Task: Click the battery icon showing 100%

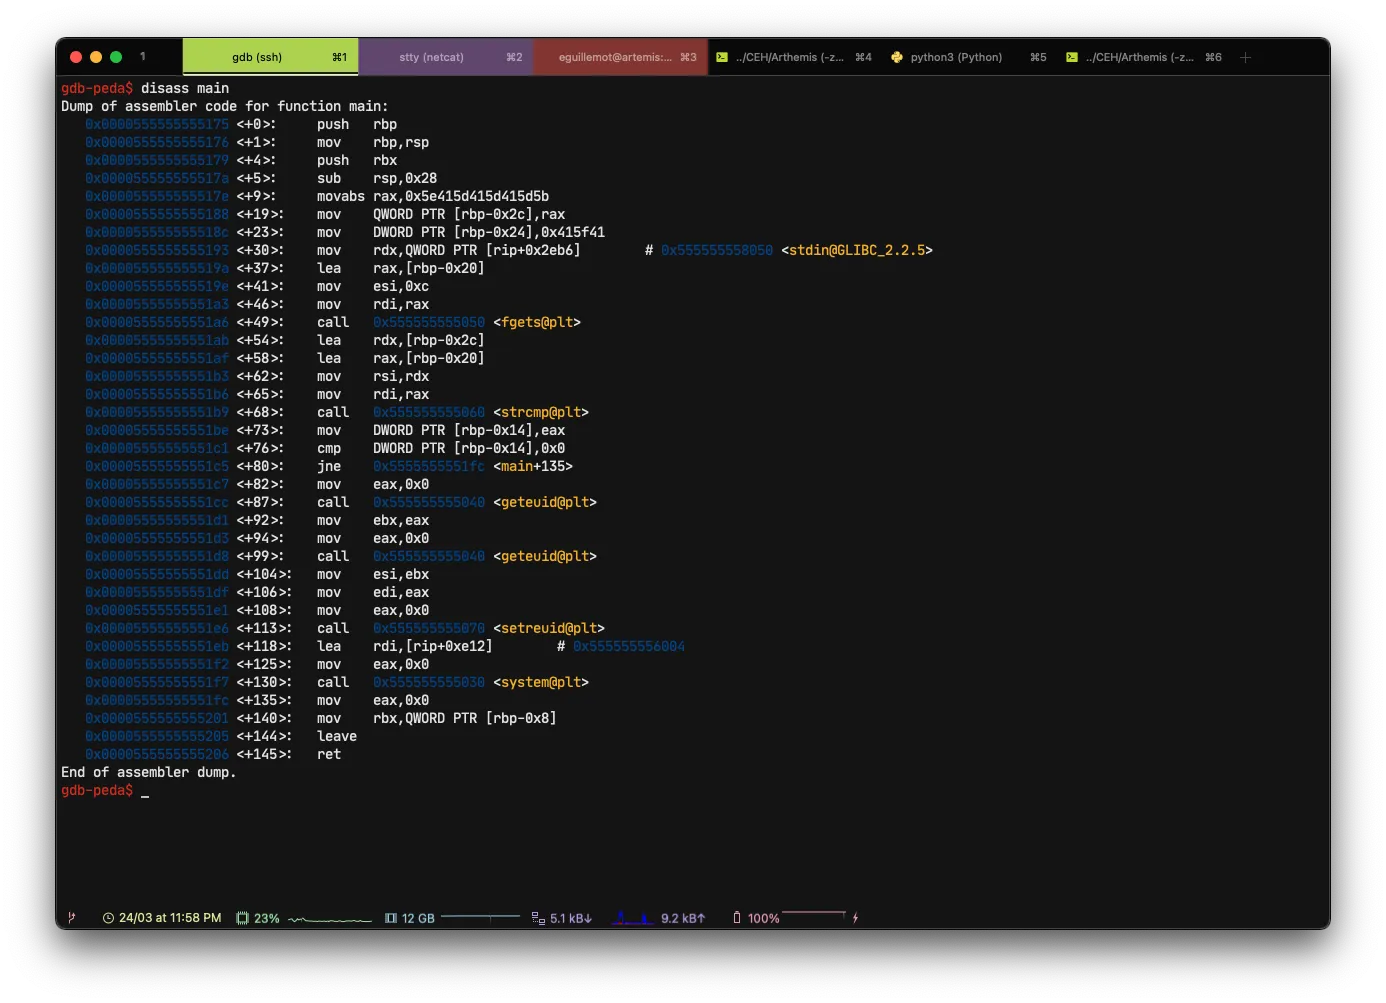Action: point(737,918)
